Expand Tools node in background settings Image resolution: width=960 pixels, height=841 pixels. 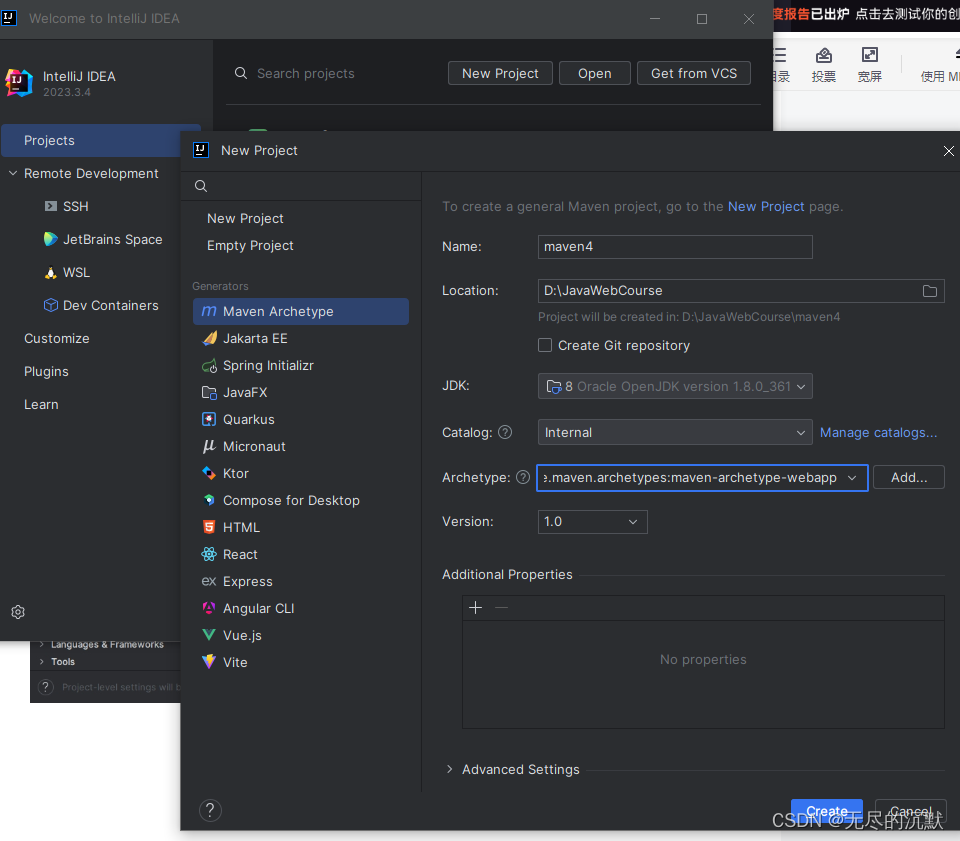[x=41, y=662]
